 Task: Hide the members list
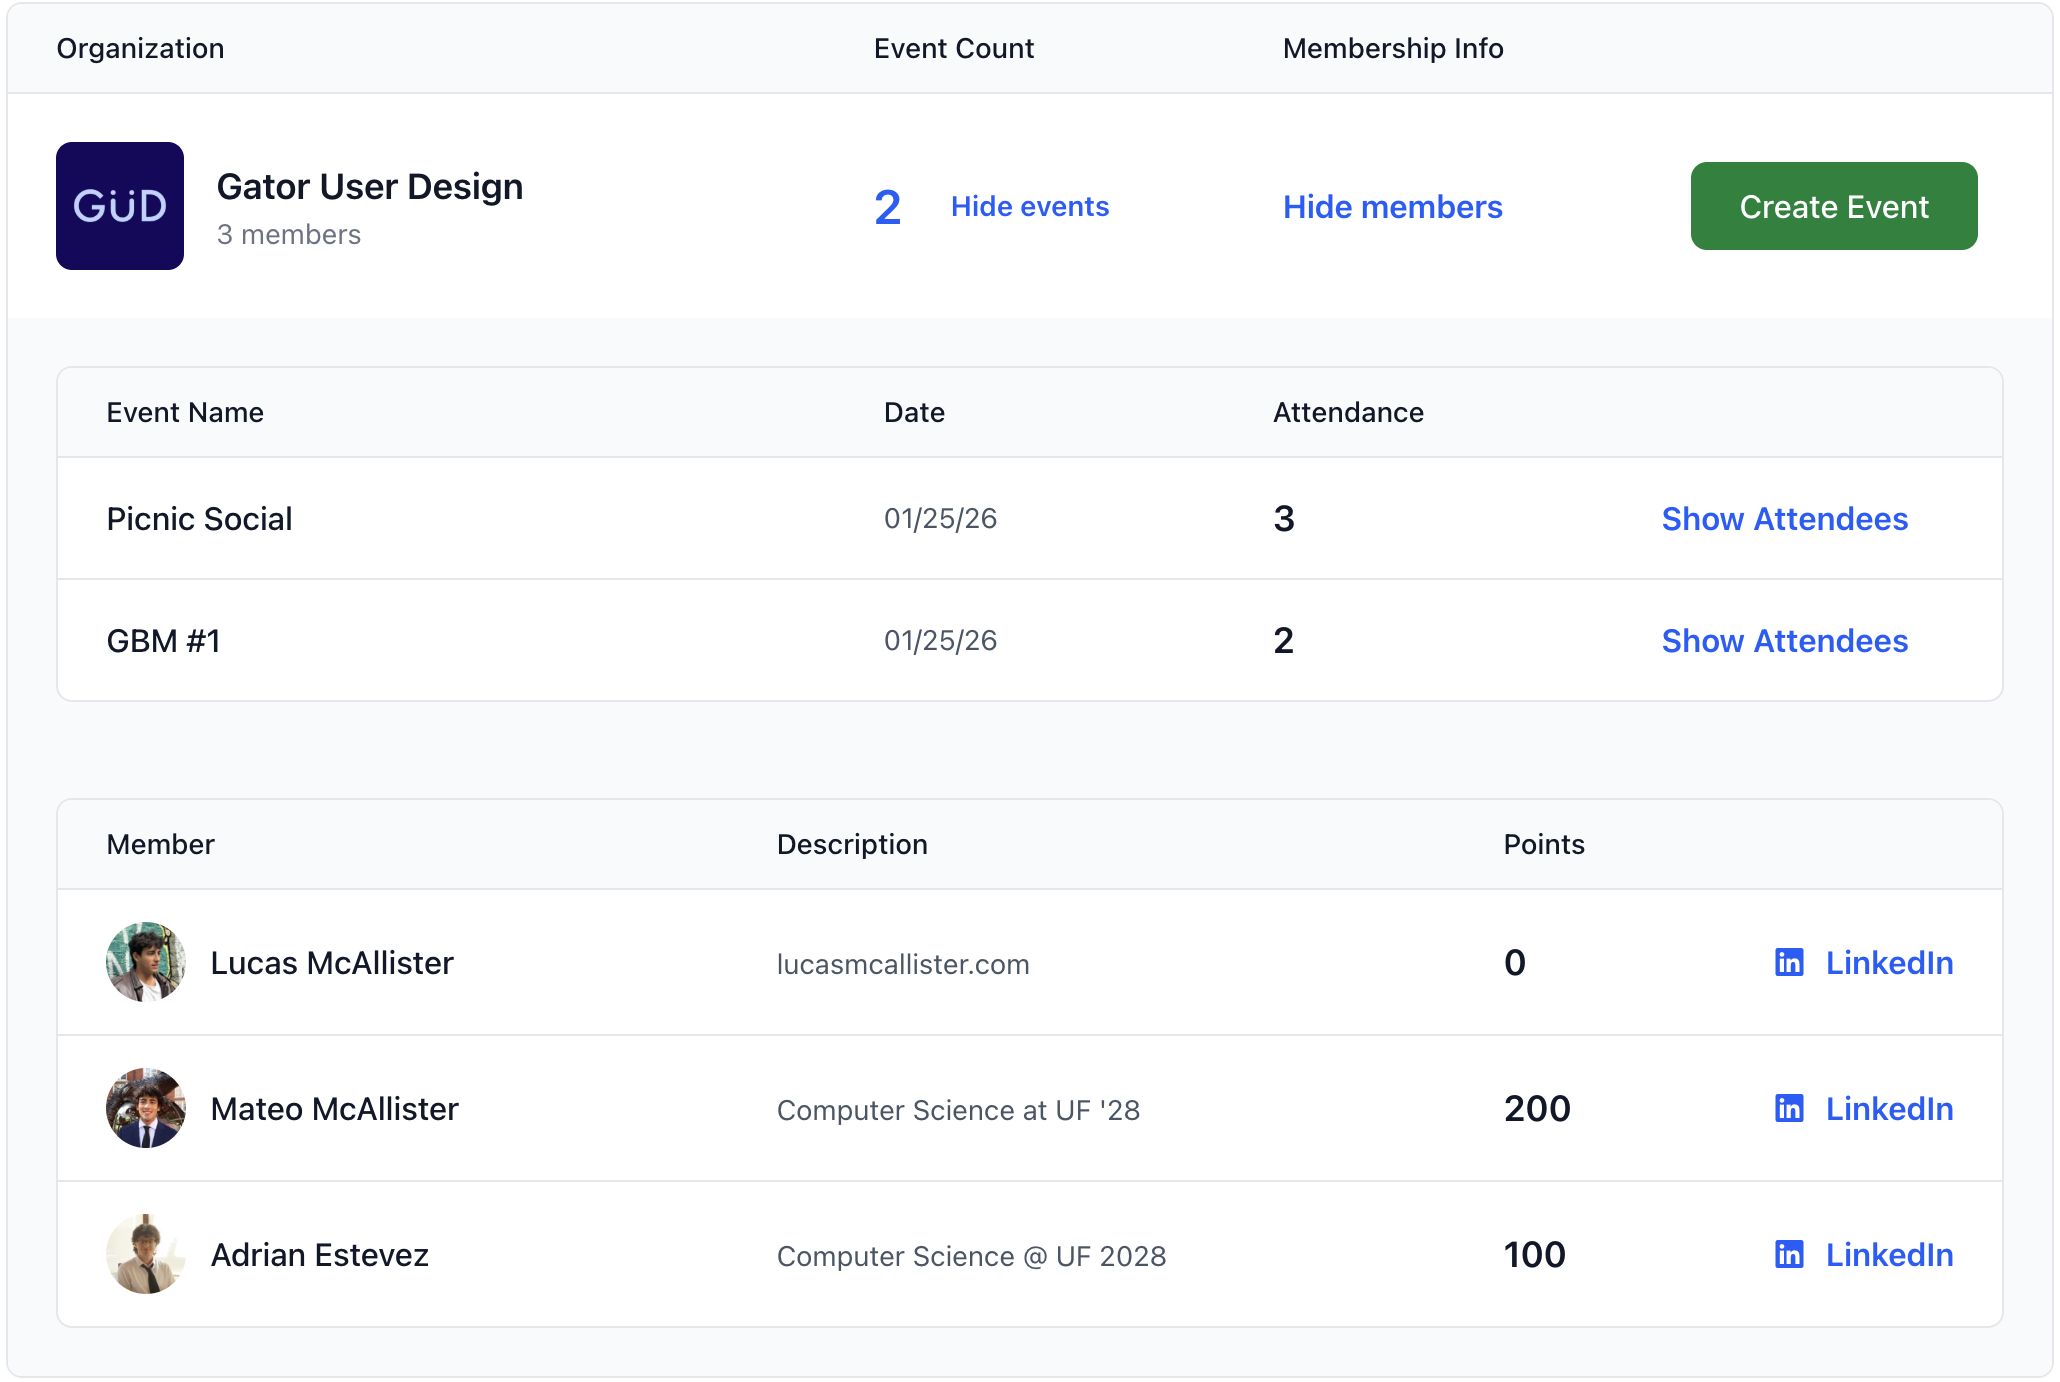(1392, 206)
